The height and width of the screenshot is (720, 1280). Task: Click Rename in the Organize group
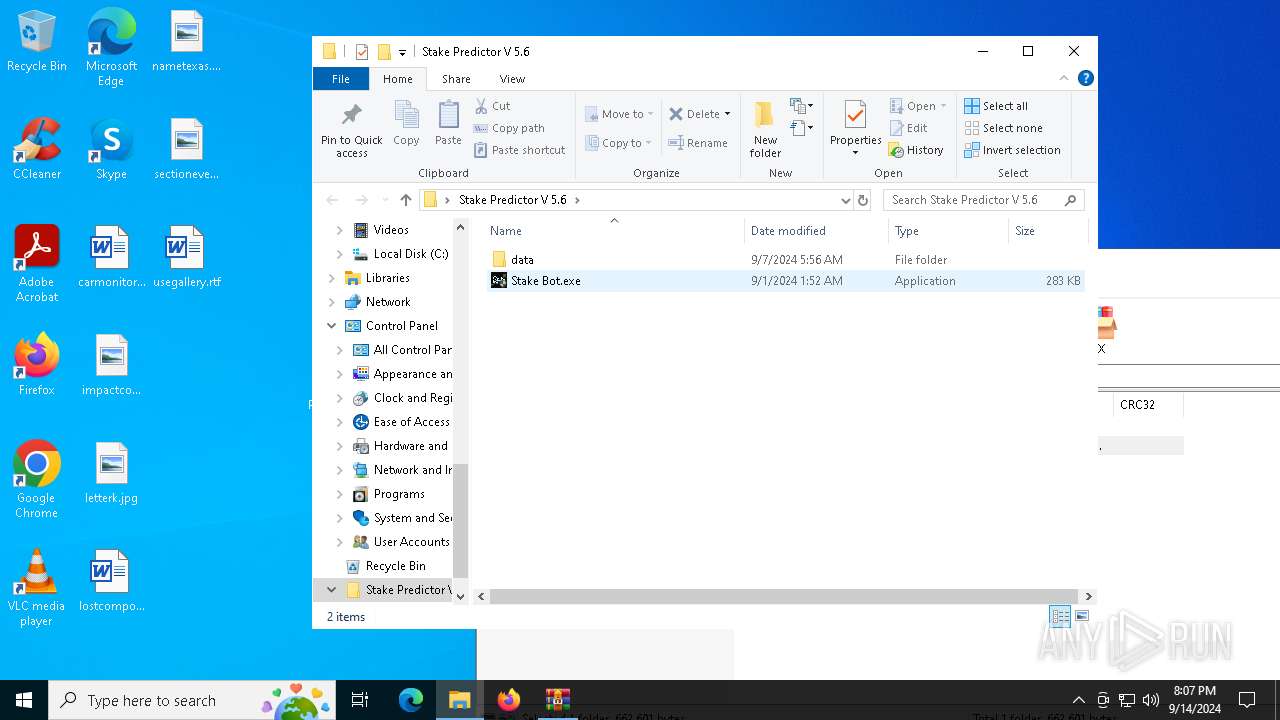tap(698, 143)
